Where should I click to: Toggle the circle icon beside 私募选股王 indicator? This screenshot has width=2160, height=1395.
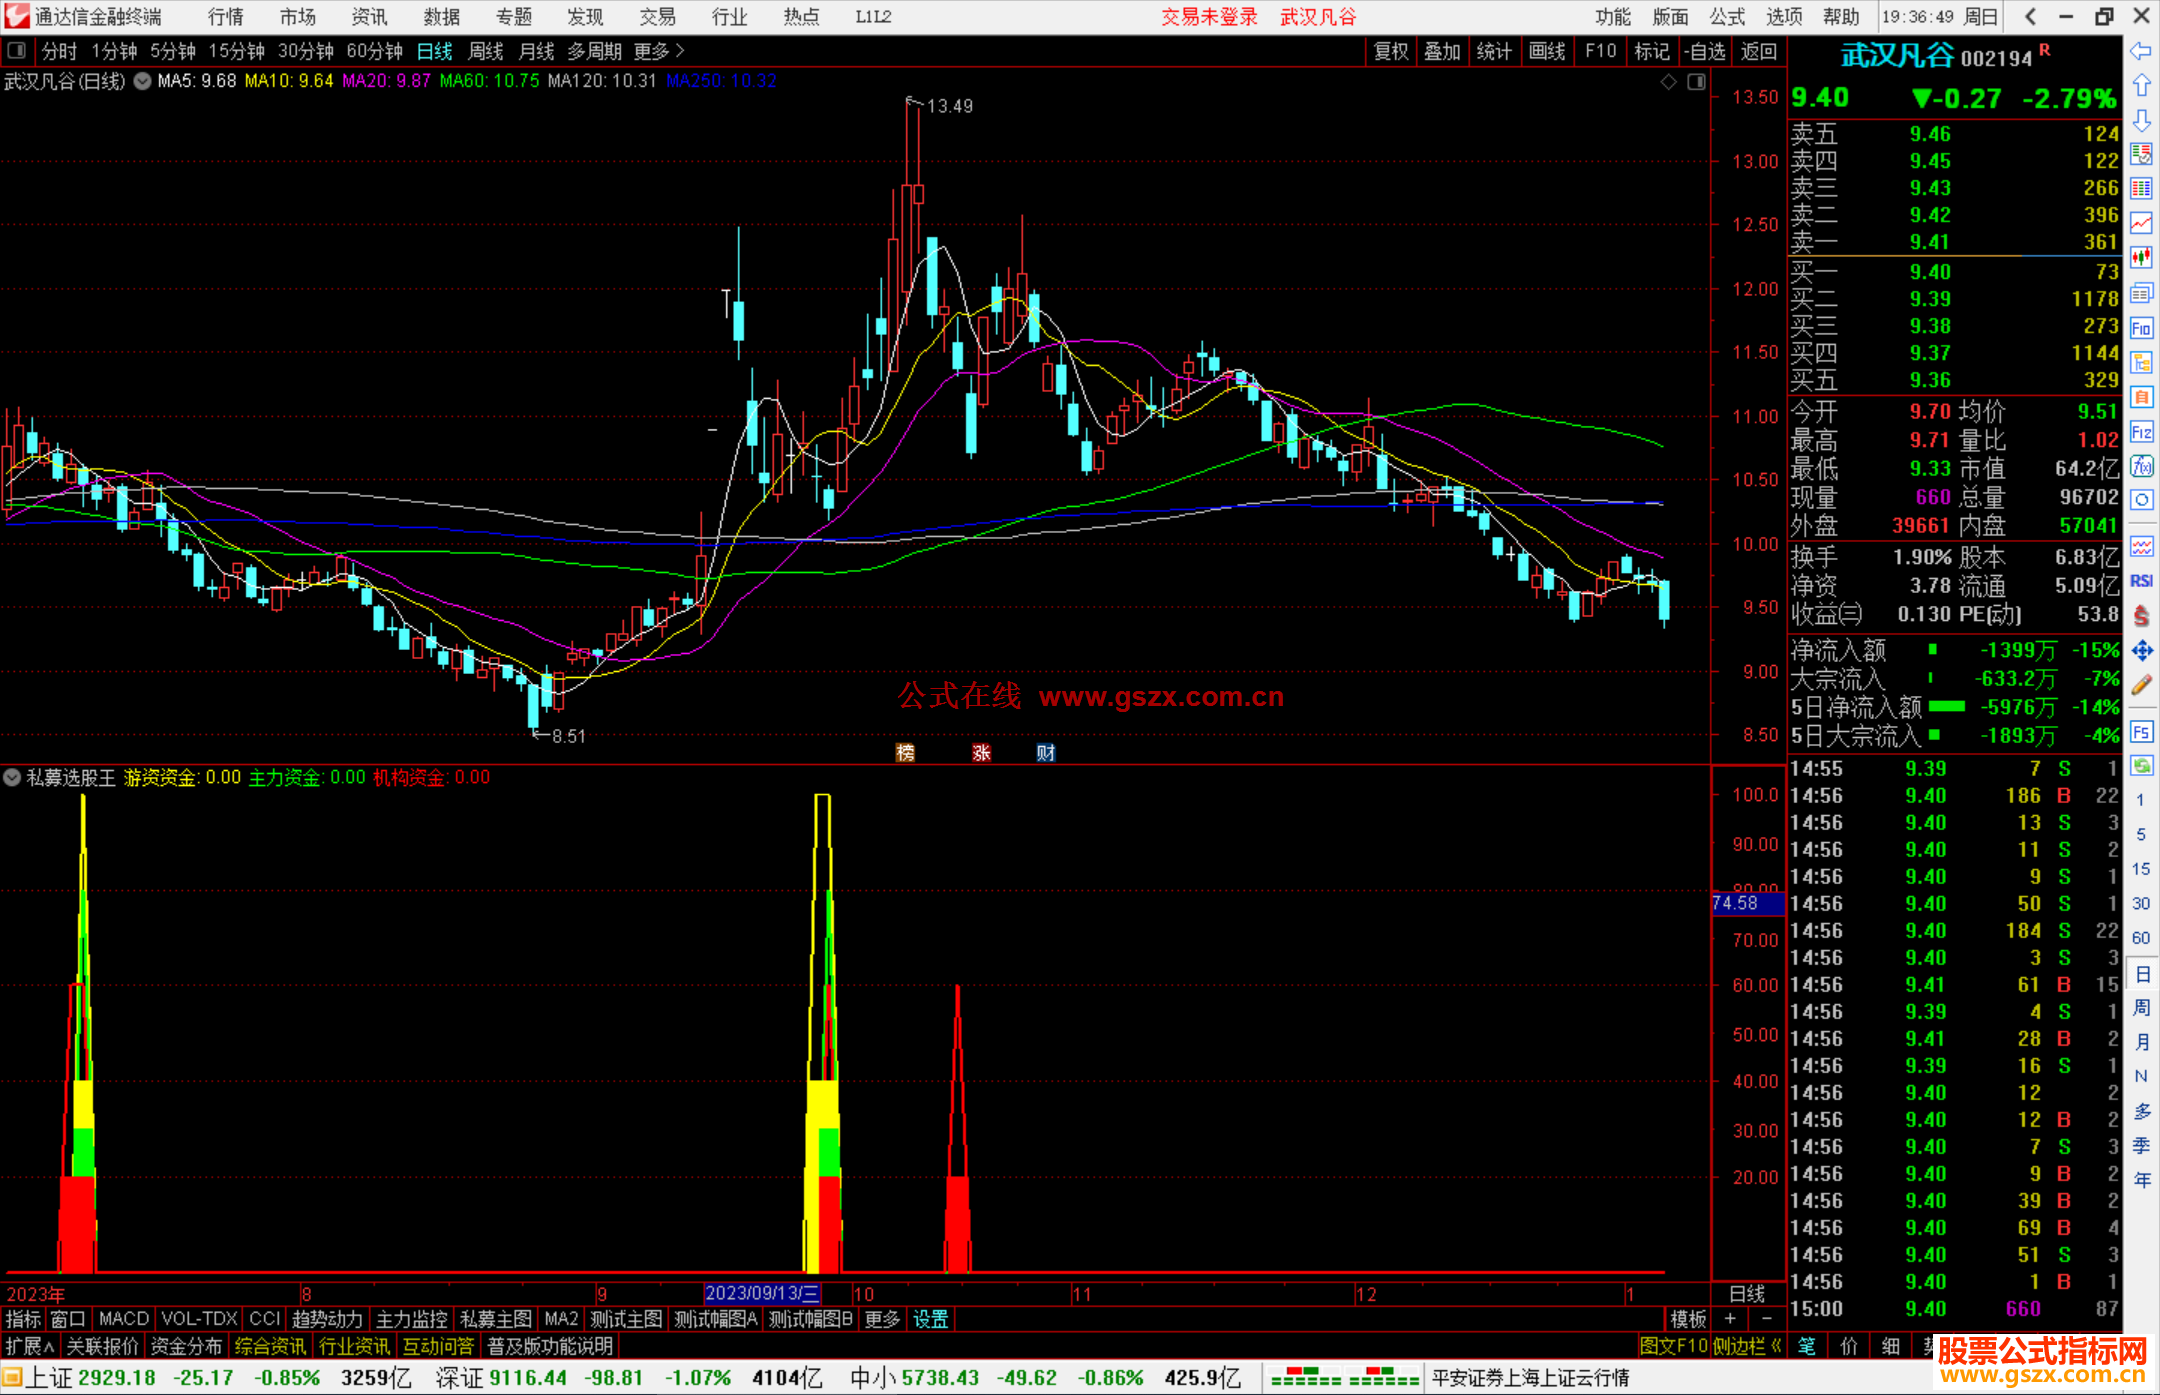pos(12,777)
